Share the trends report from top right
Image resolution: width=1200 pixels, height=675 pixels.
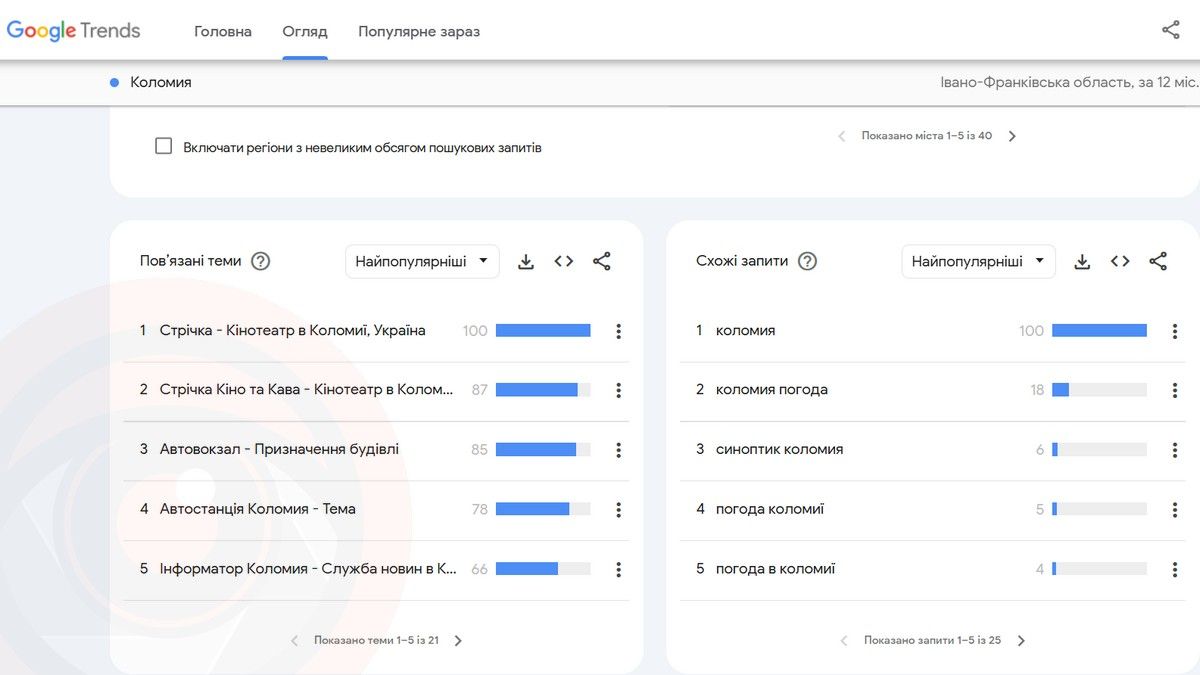[1170, 30]
